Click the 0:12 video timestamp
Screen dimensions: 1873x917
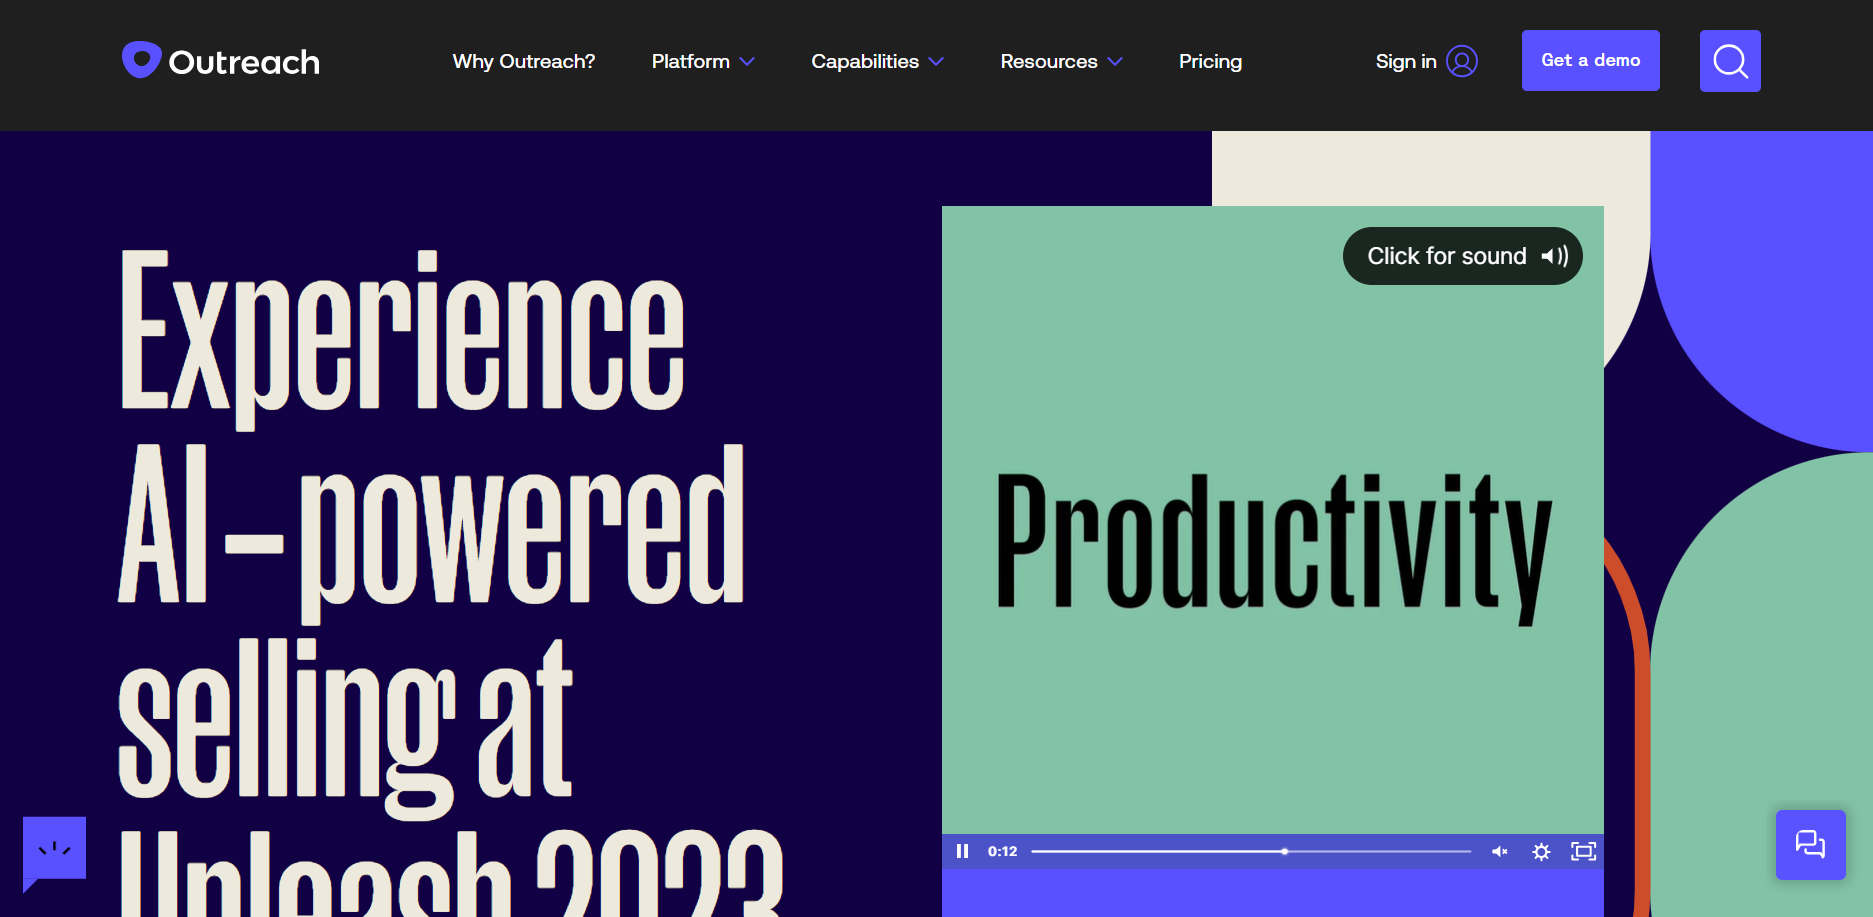point(1002,851)
